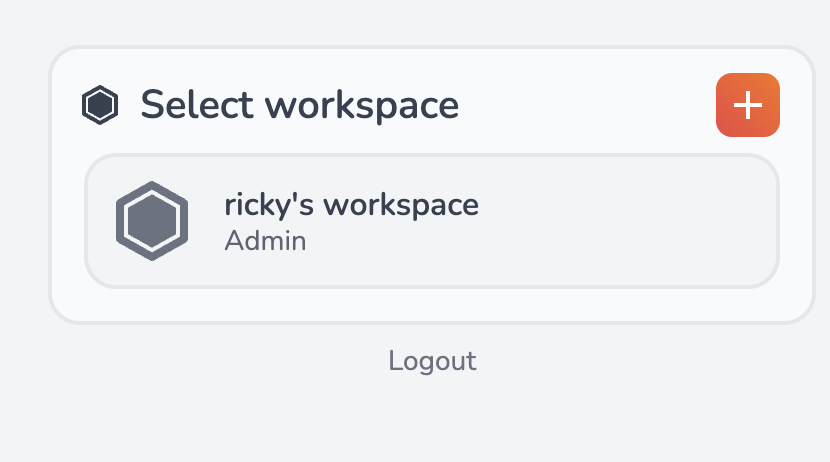Screen dimensions: 830x462
Task: Click the Admin role label
Action: tap(265, 241)
